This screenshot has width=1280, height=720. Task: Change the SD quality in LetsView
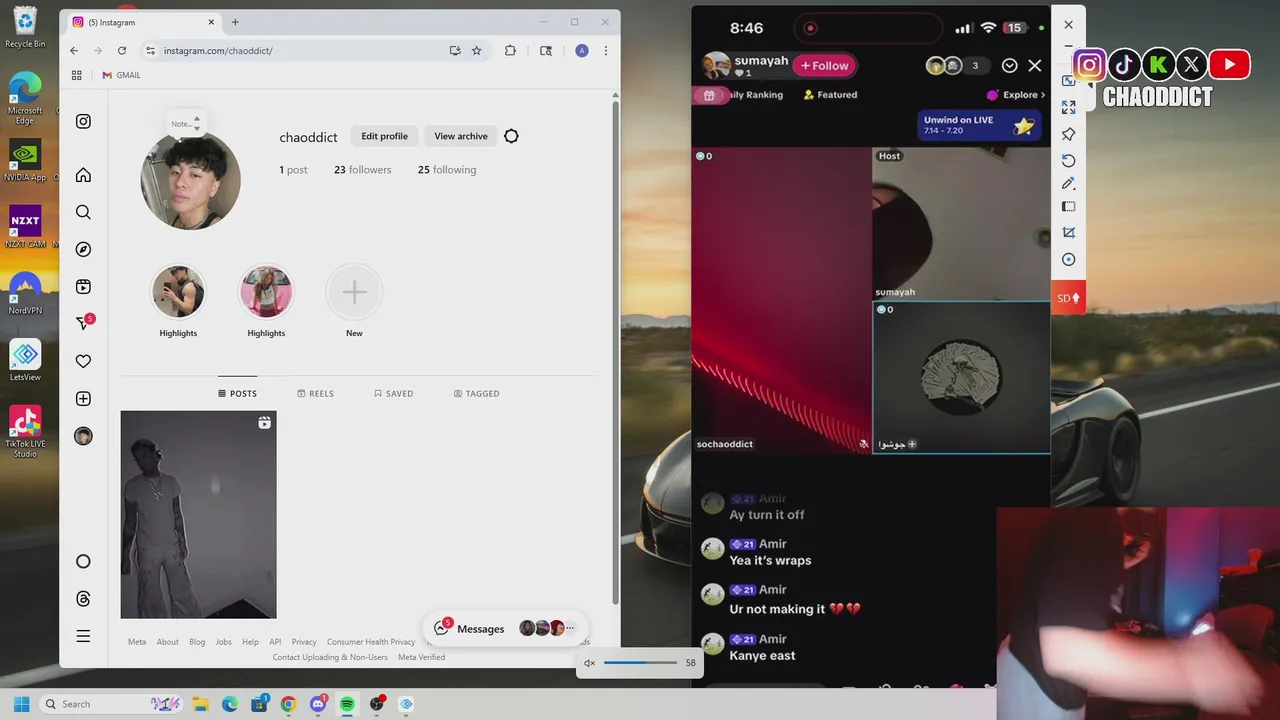(1068, 298)
